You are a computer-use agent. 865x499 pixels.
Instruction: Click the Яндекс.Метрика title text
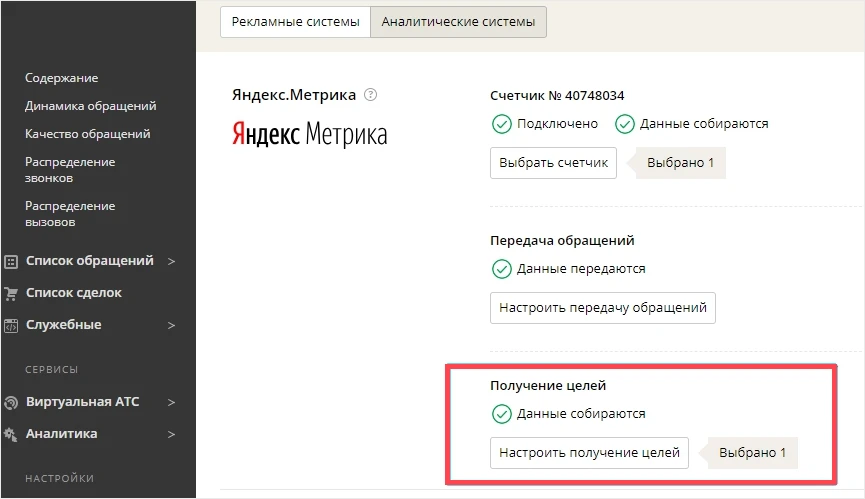pyautogui.click(x=293, y=95)
